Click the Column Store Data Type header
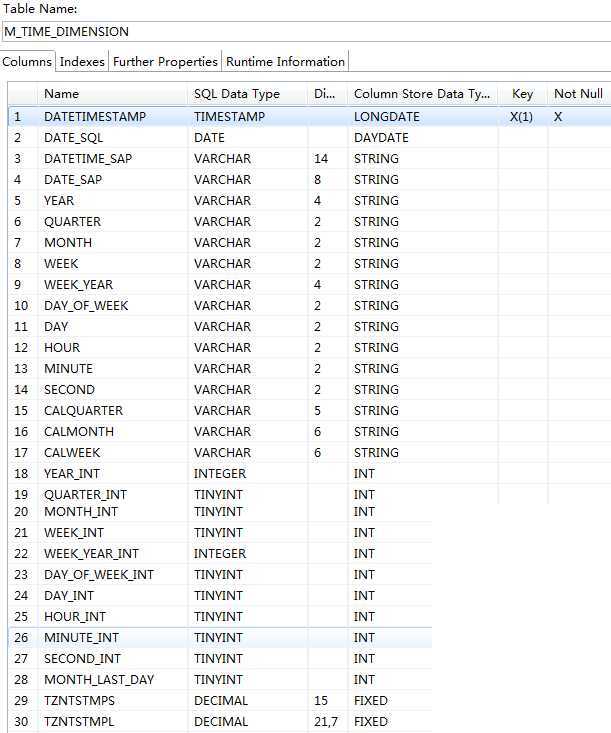The height and width of the screenshot is (733, 611). click(422, 94)
